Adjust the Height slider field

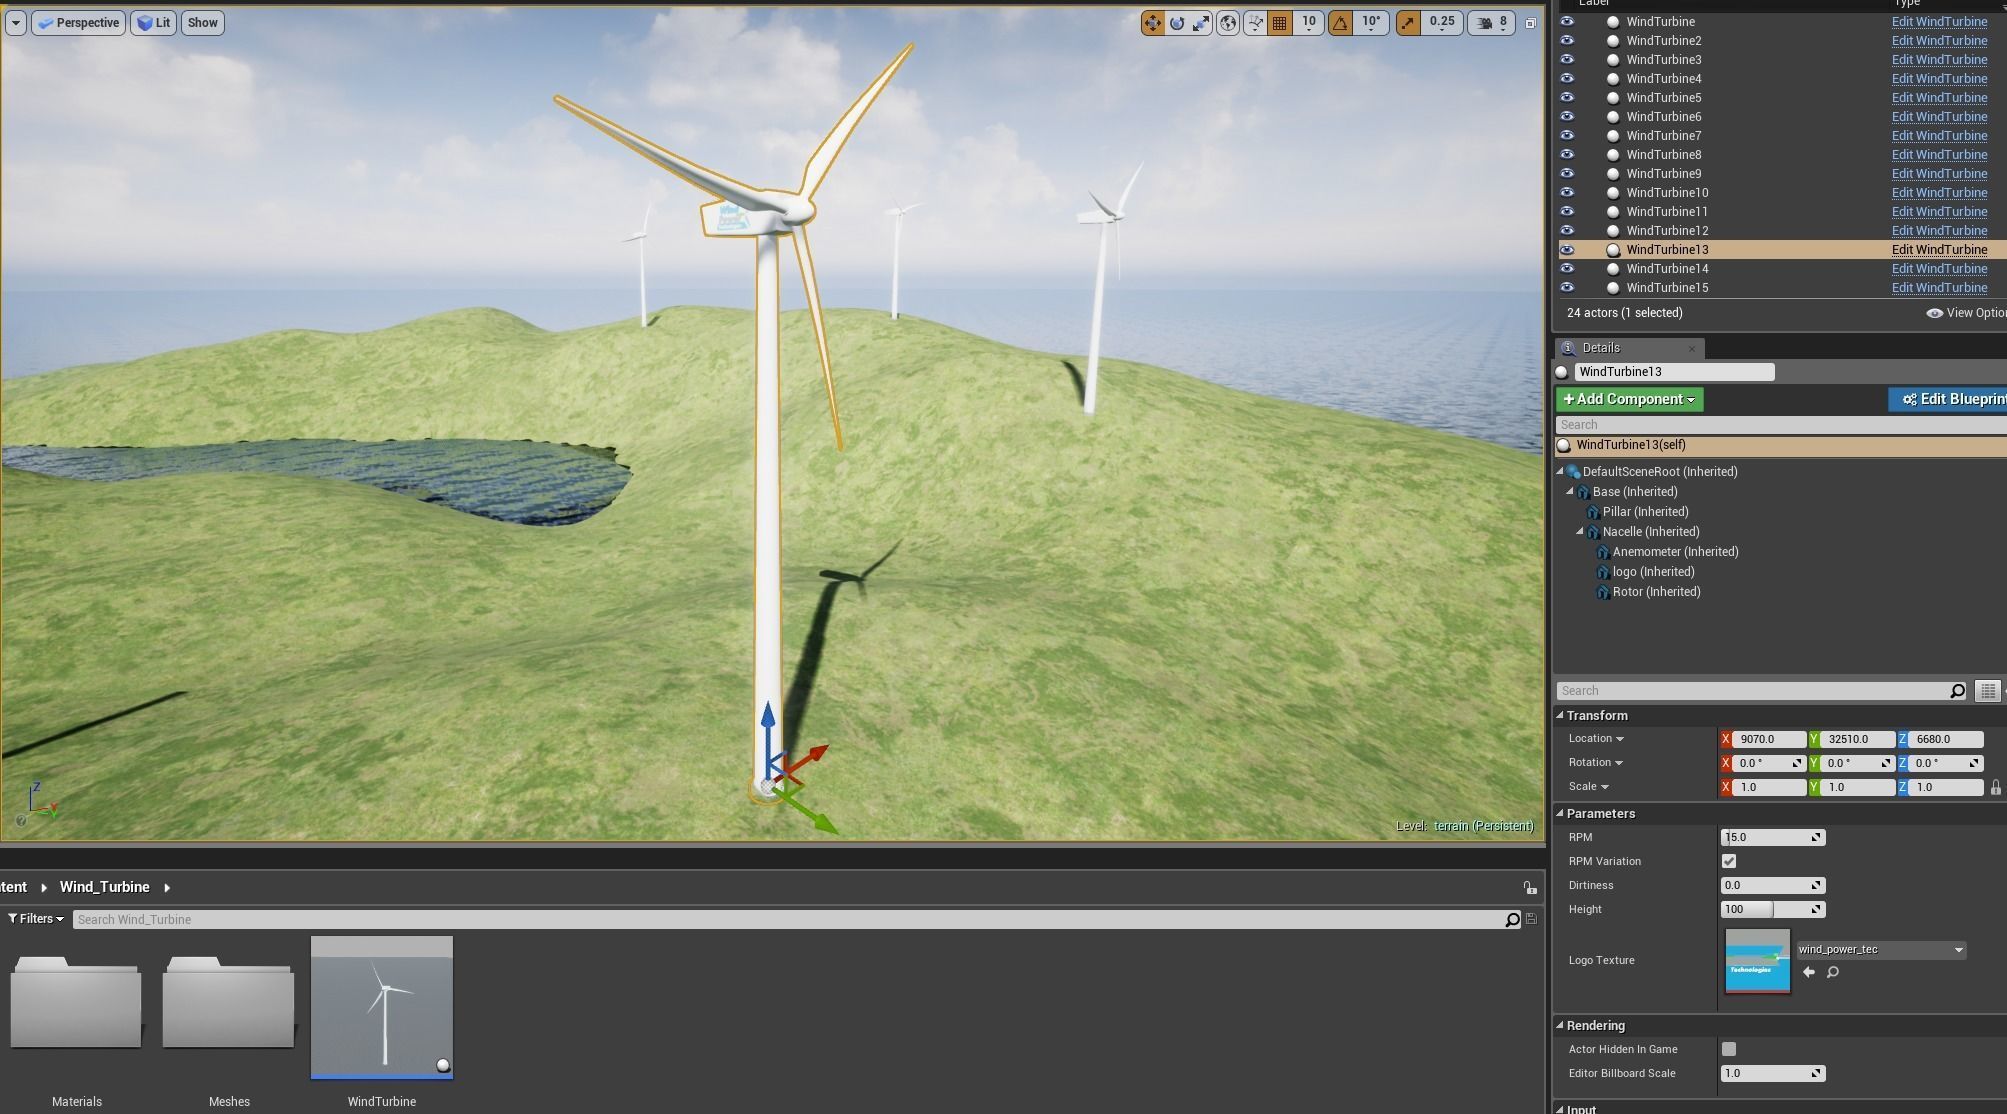point(1773,910)
